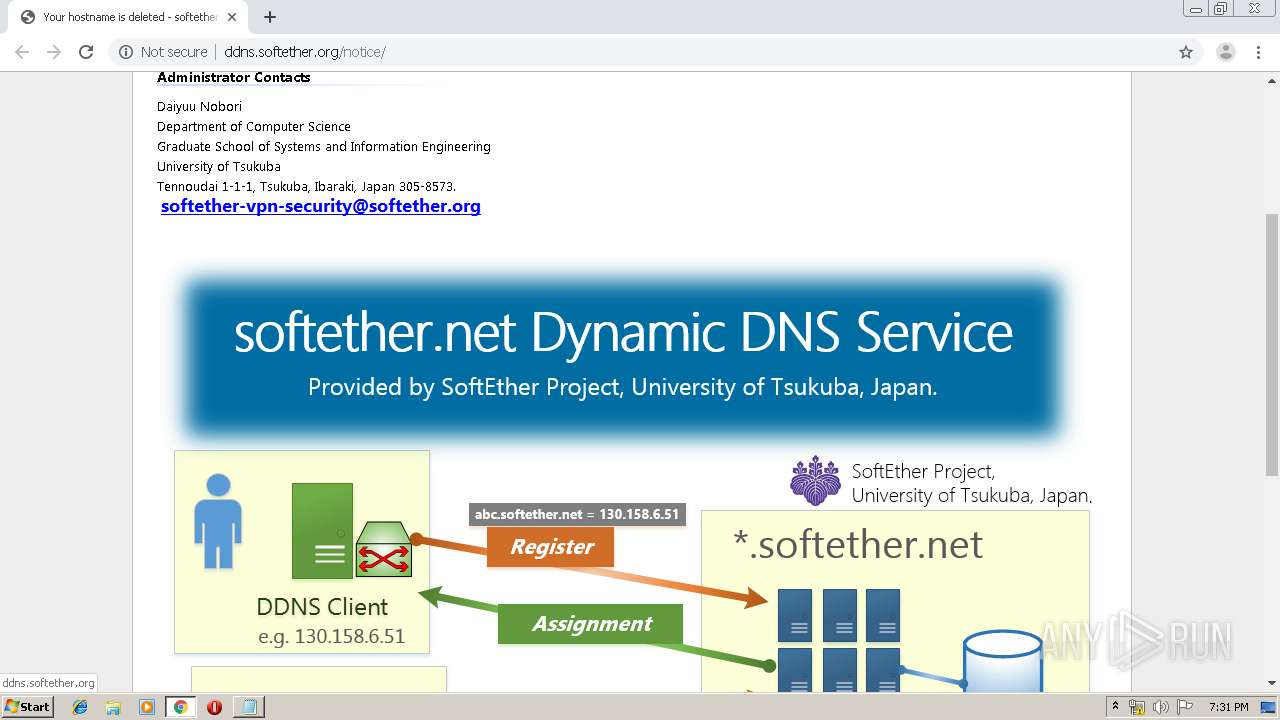Go back using the browser back arrow

(22, 52)
